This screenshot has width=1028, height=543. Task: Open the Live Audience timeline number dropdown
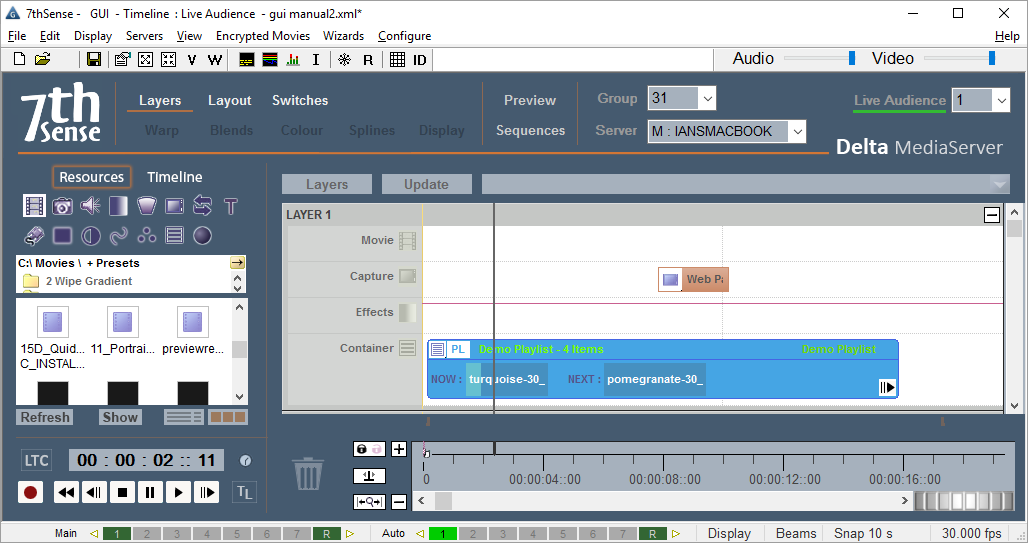1001,100
